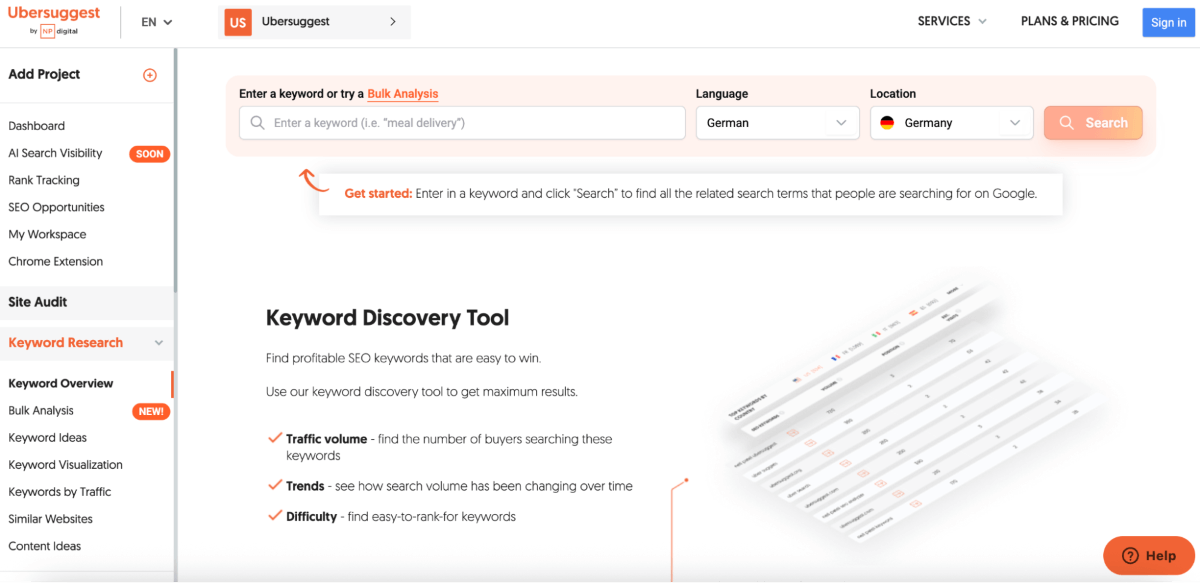Click the Sign in button
This screenshot has width=1200, height=583.
[1169, 22]
